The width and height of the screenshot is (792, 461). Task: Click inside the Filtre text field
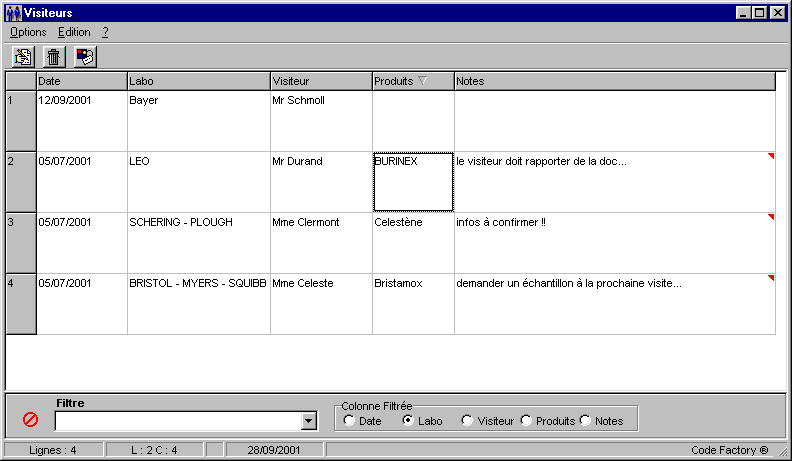coord(178,421)
